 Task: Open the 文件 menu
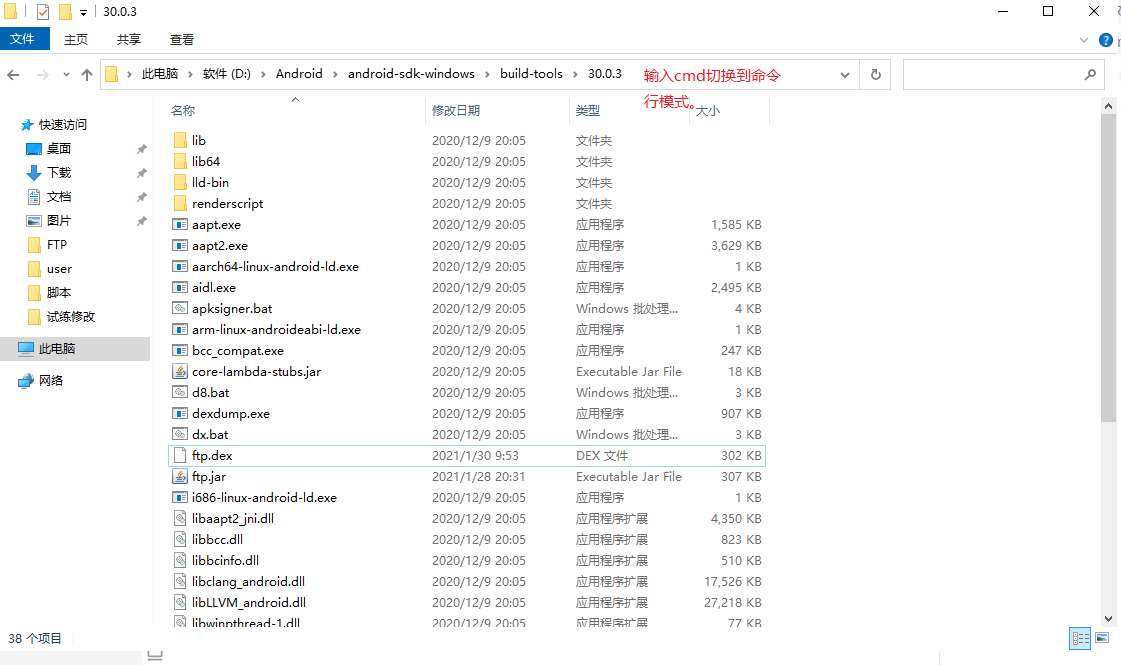25,39
